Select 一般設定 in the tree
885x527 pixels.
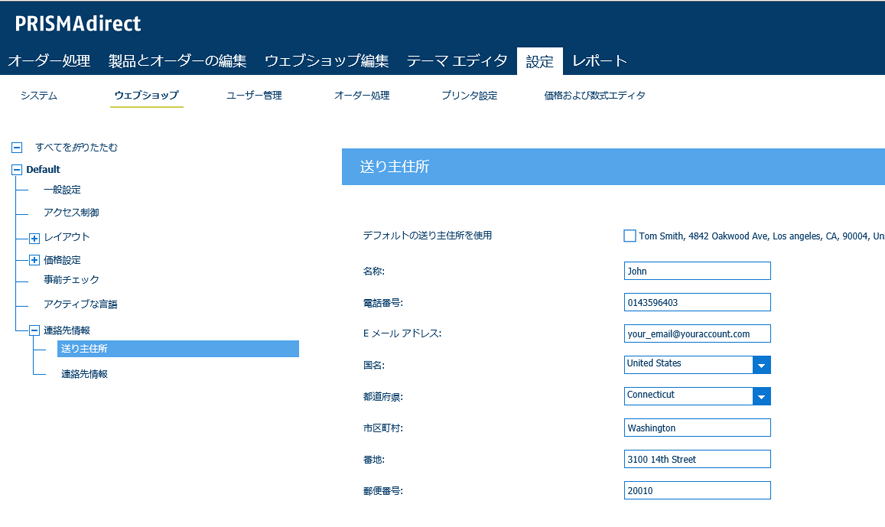(x=62, y=190)
